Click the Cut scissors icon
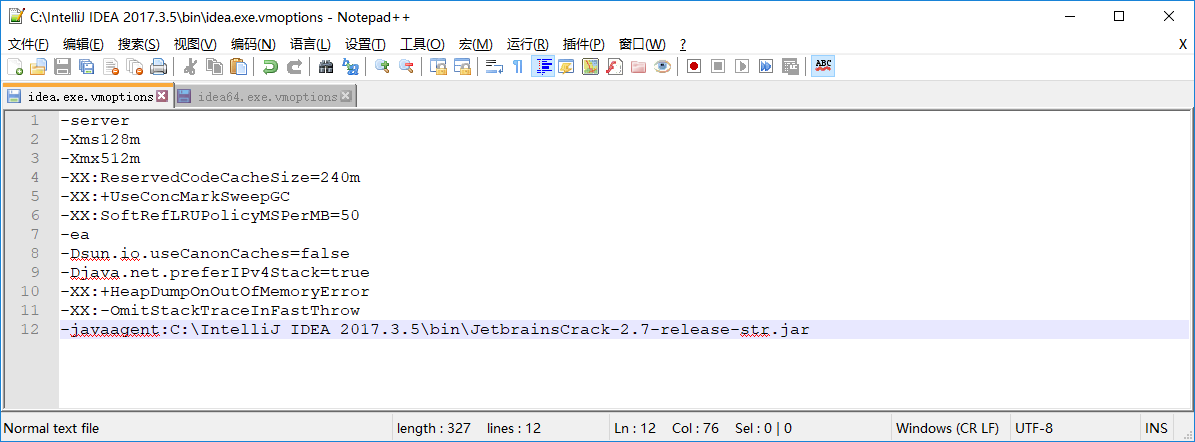This screenshot has width=1195, height=442. 191,67
